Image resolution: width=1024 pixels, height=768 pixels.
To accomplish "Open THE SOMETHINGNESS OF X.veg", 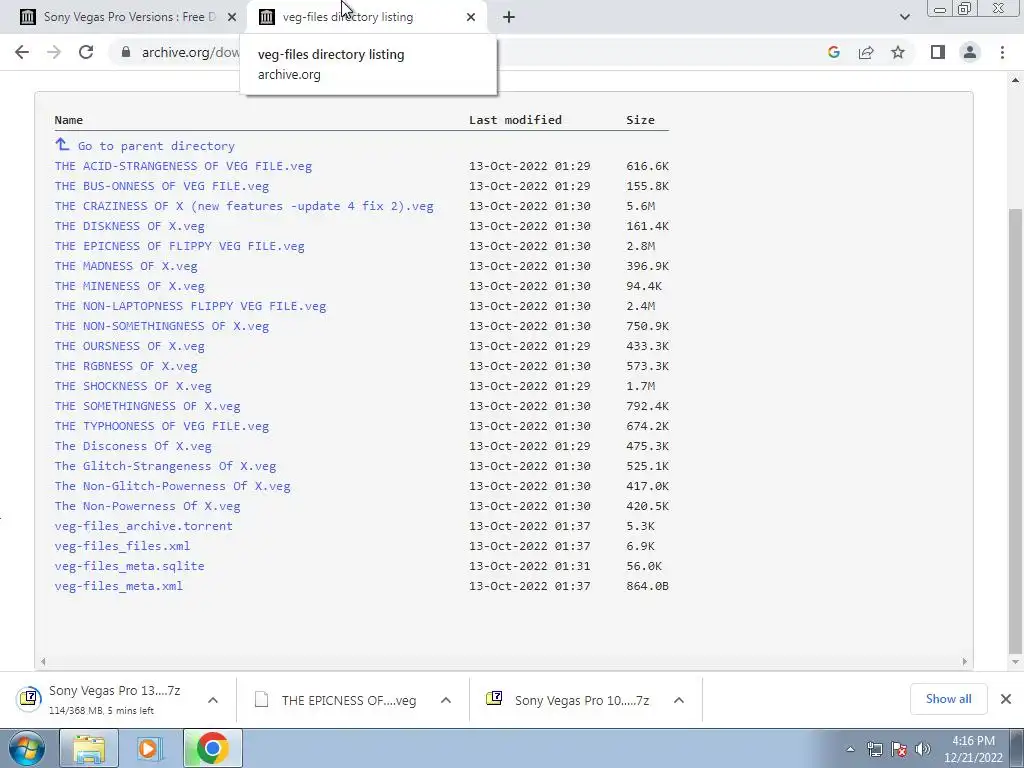I will point(148,406).
